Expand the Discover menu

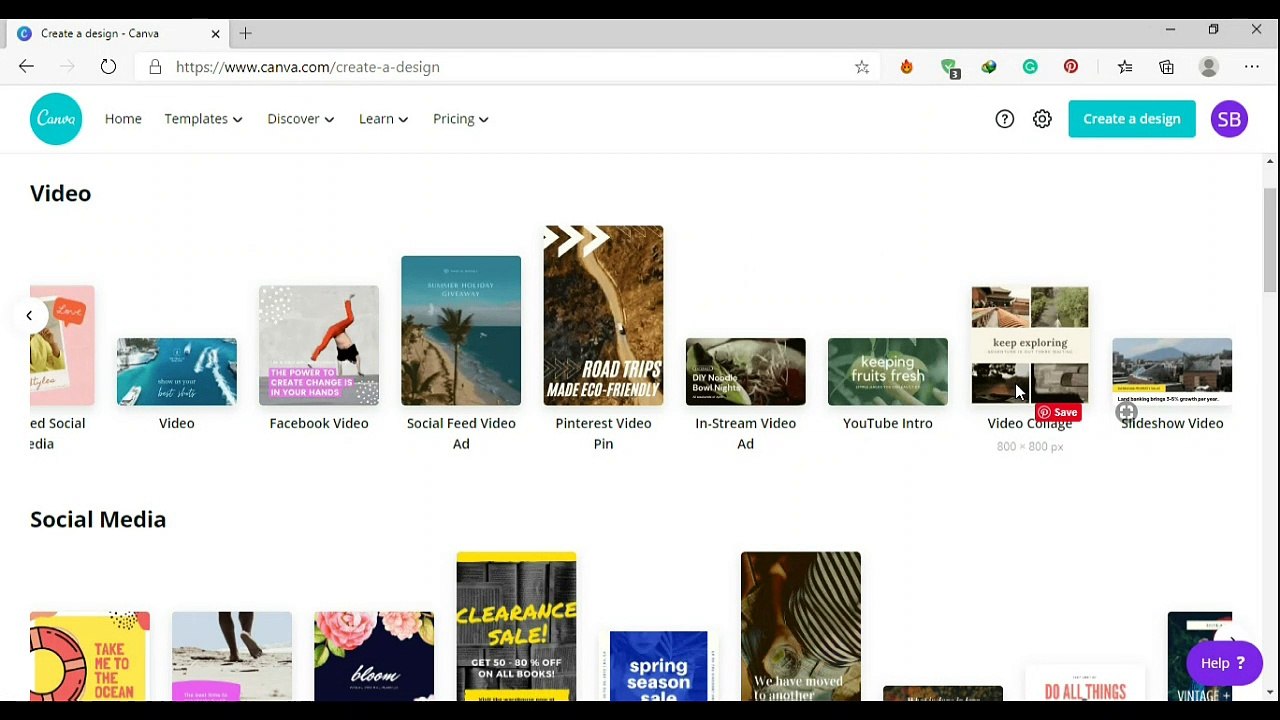(x=300, y=119)
